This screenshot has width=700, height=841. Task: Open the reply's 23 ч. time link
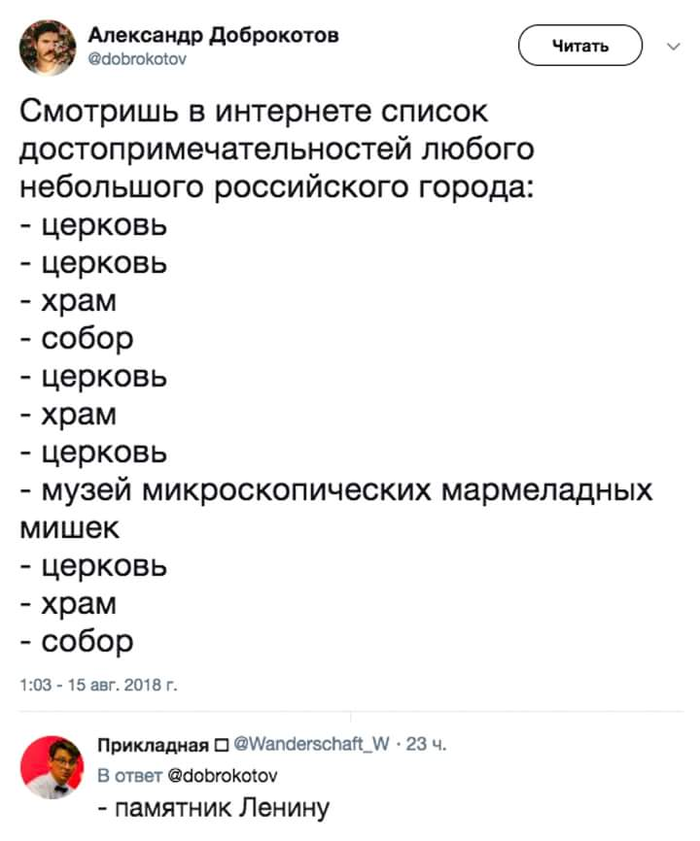(426, 744)
